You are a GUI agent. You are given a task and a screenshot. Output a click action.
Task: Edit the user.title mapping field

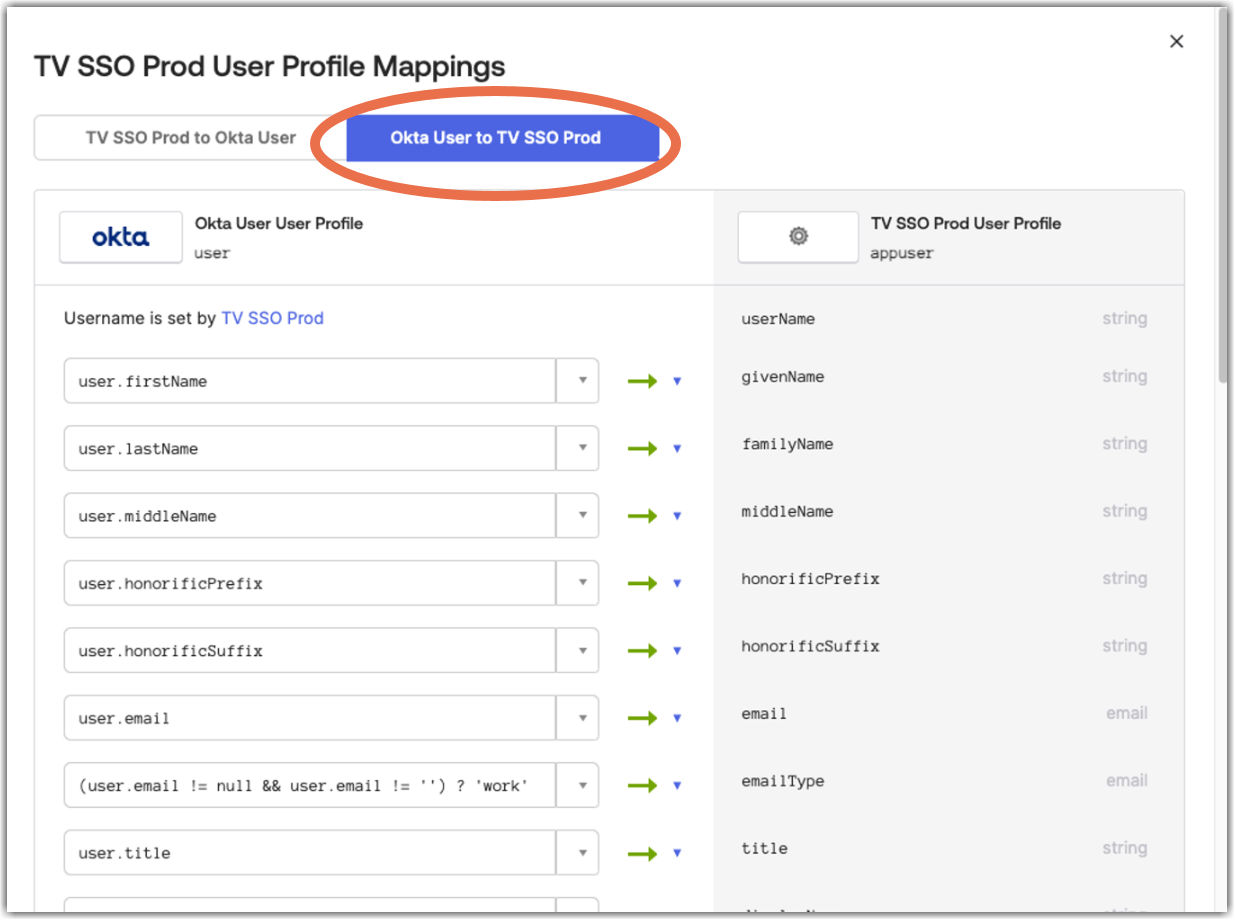click(x=310, y=853)
